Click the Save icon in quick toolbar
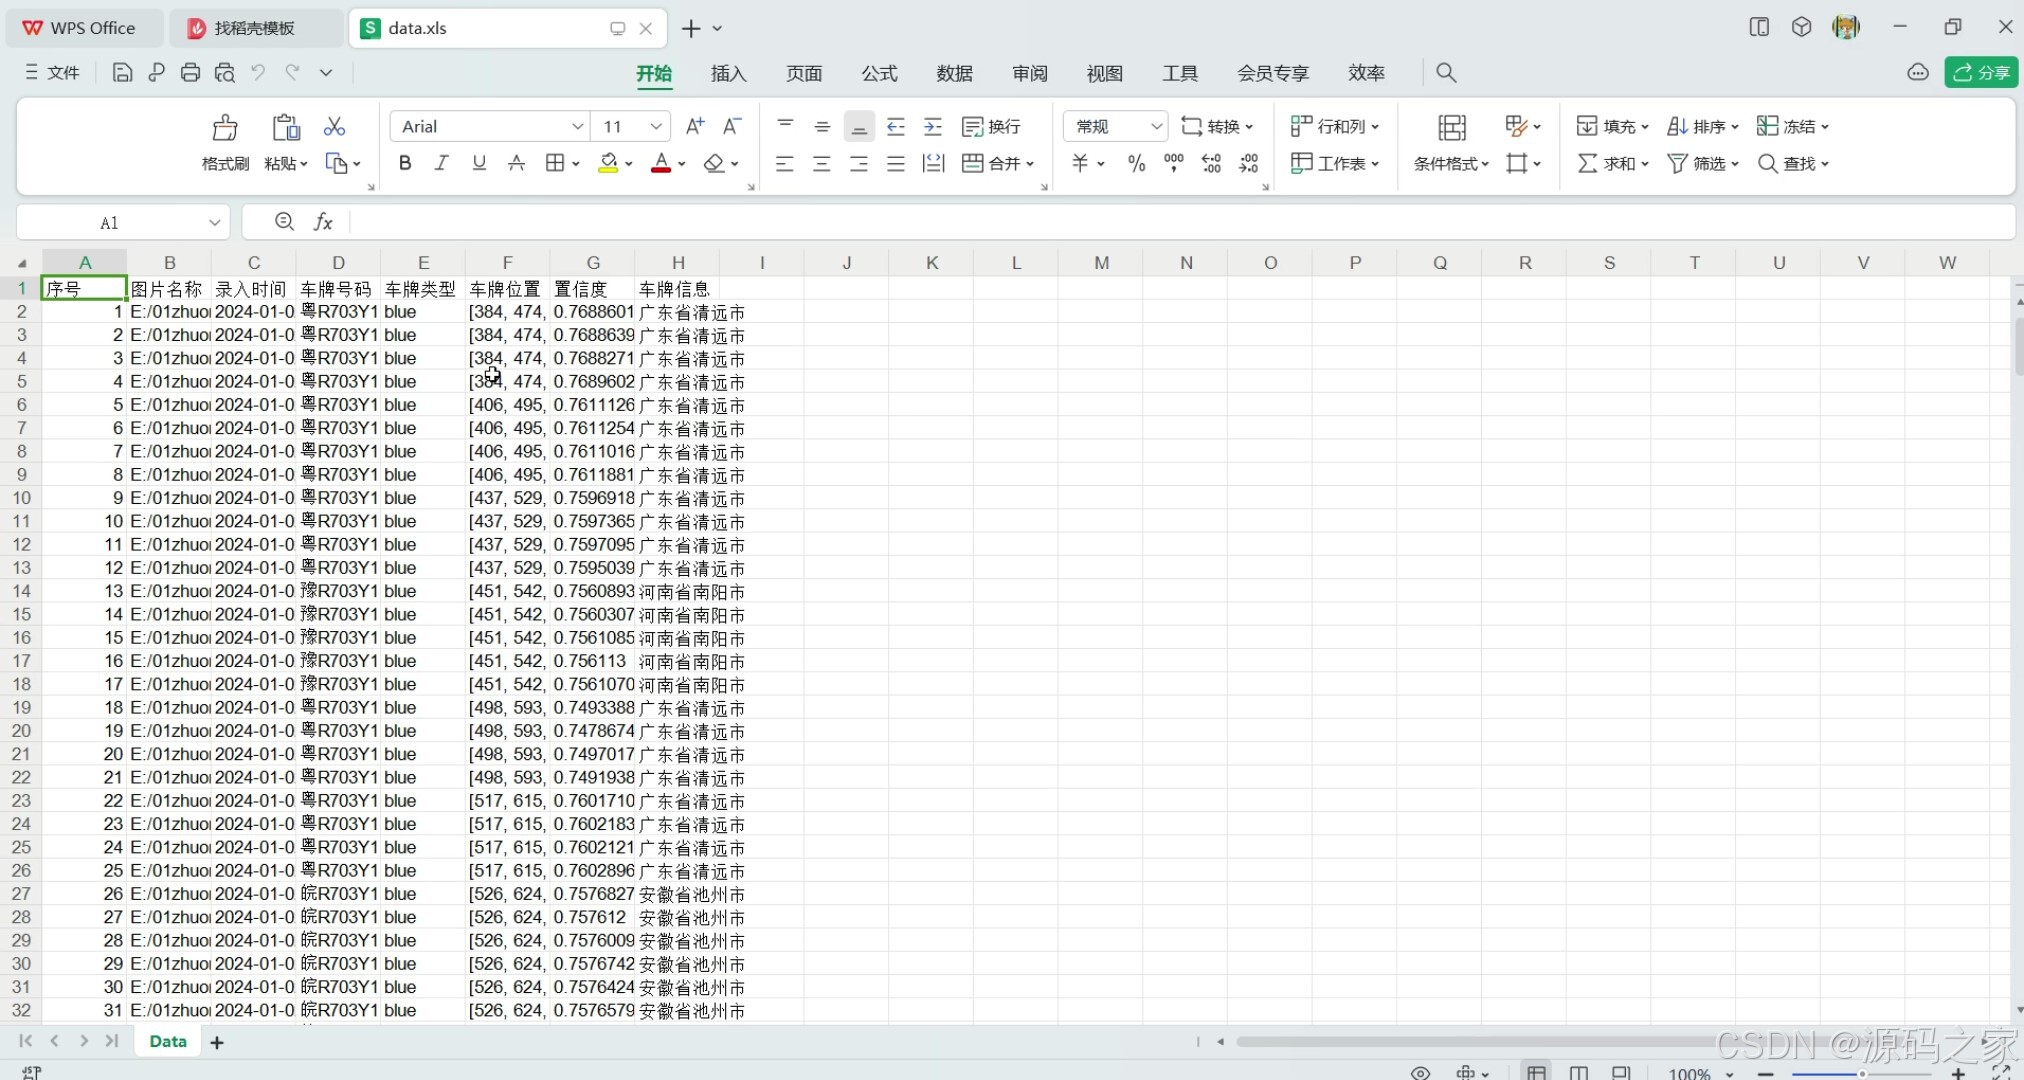The width and height of the screenshot is (2024, 1080). click(122, 72)
